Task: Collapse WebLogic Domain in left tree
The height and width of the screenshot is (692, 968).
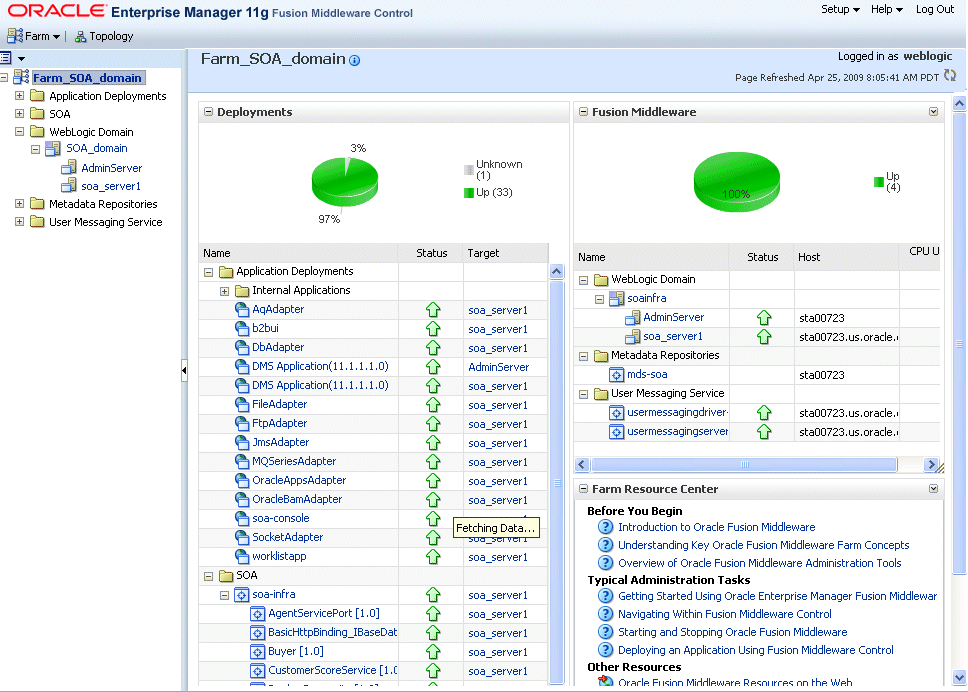Action: (x=19, y=131)
